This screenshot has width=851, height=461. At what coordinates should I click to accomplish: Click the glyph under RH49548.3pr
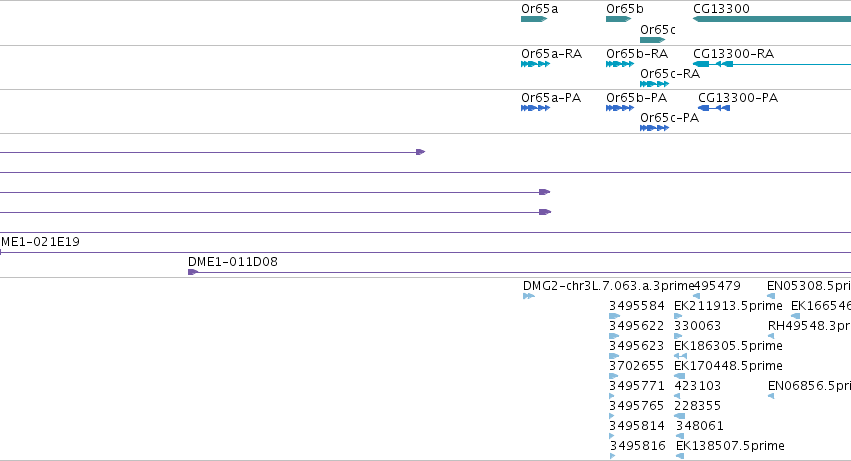pyautogui.click(x=771, y=336)
